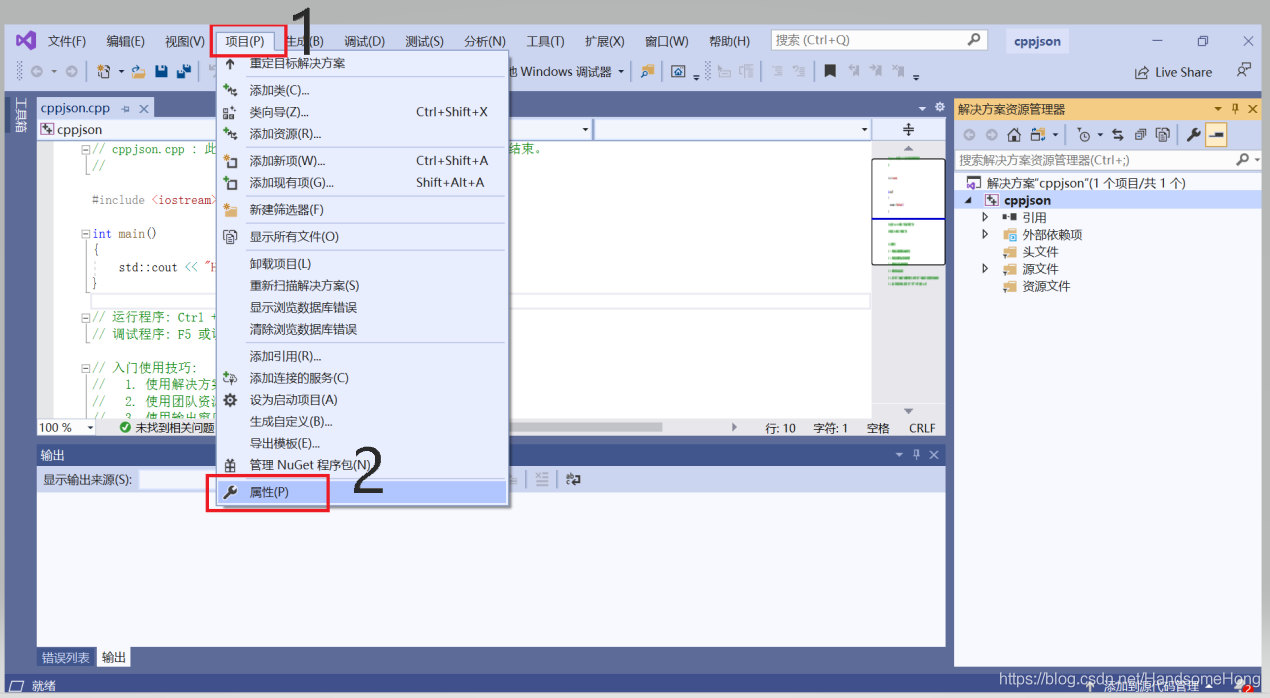Click the Live Share button
The height and width of the screenshot is (698, 1270).
pos(1173,72)
